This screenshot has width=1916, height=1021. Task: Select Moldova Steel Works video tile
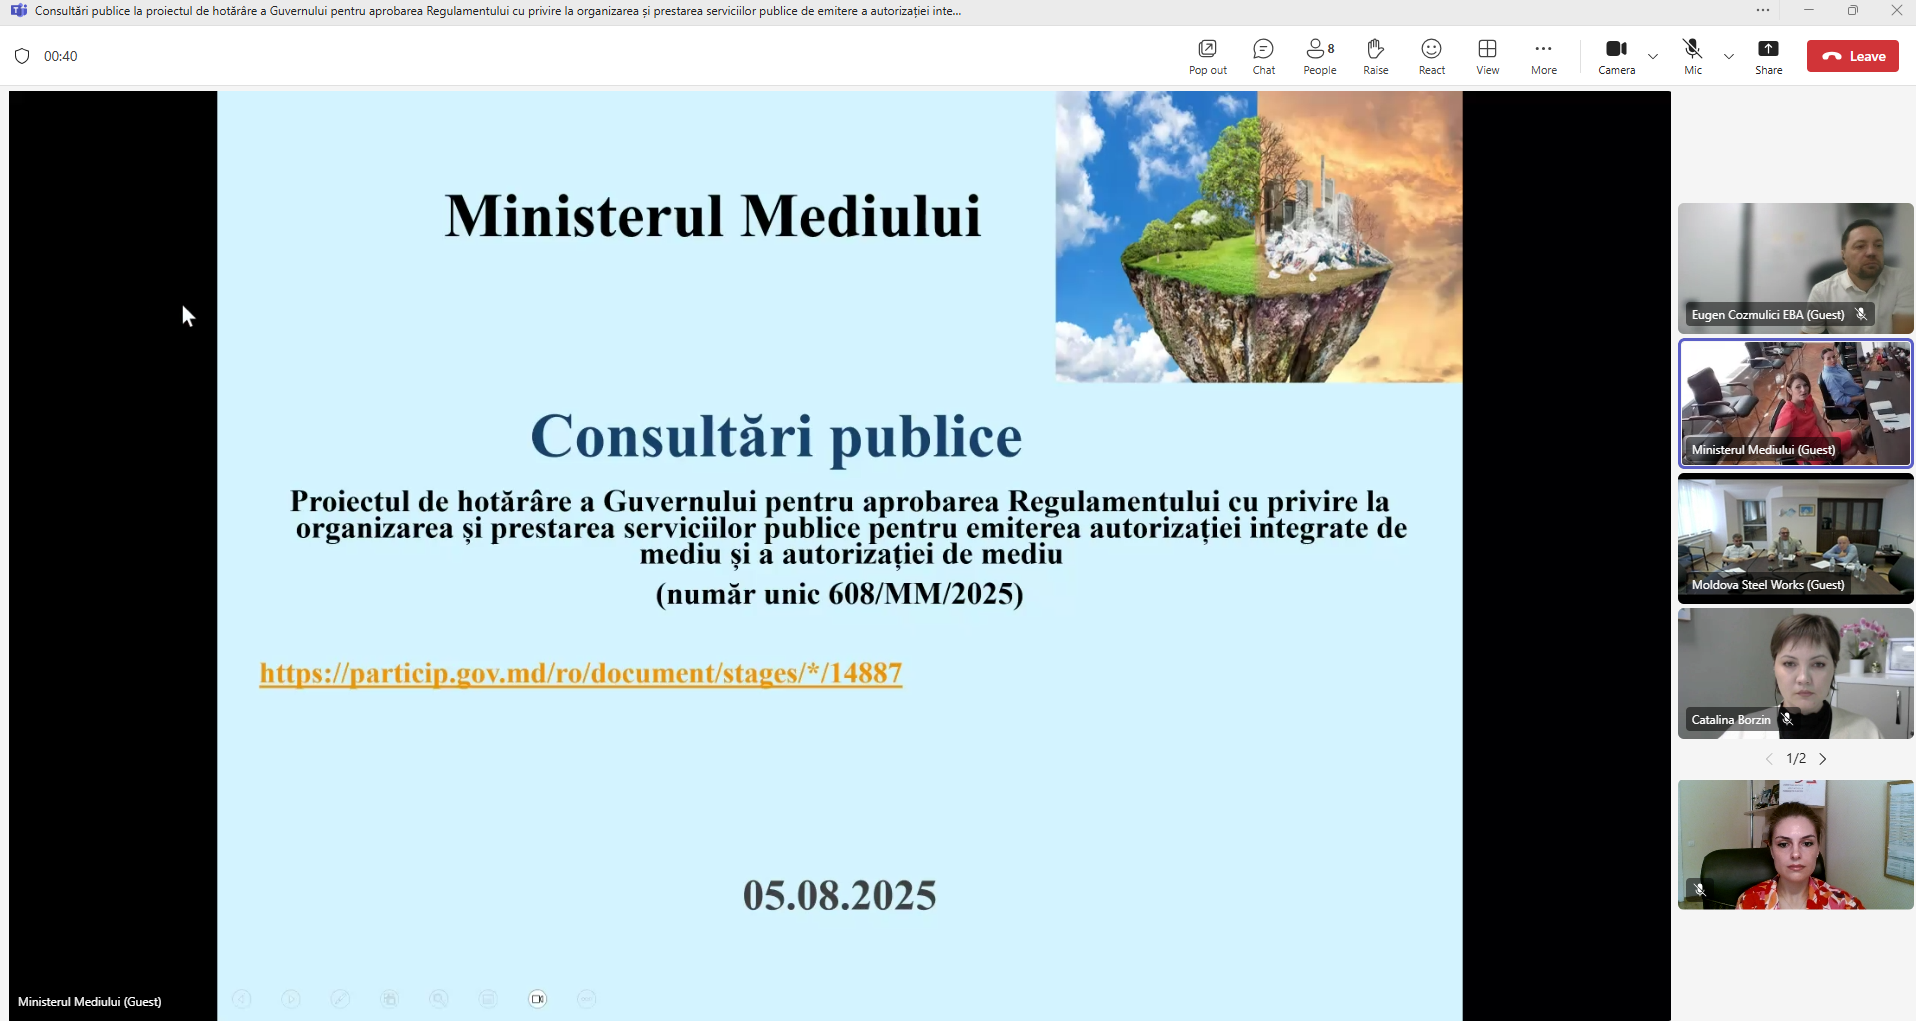1795,539
